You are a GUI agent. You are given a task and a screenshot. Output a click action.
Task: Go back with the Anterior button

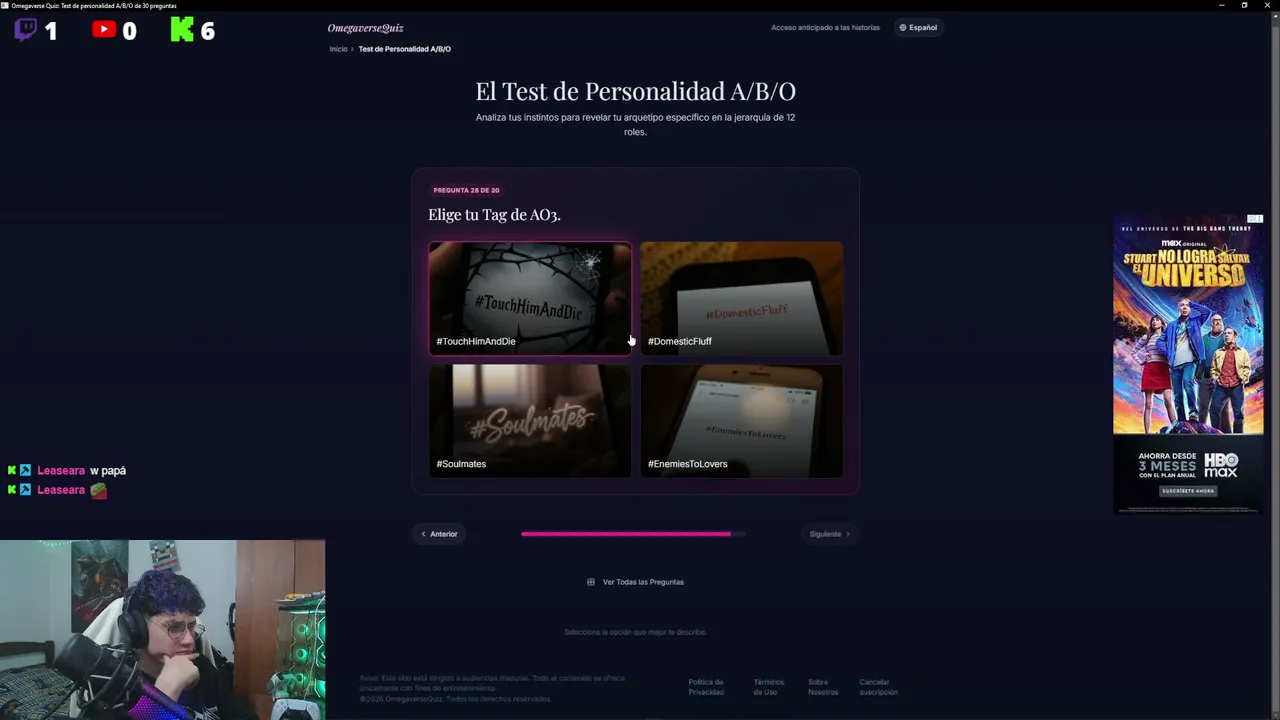click(439, 534)
